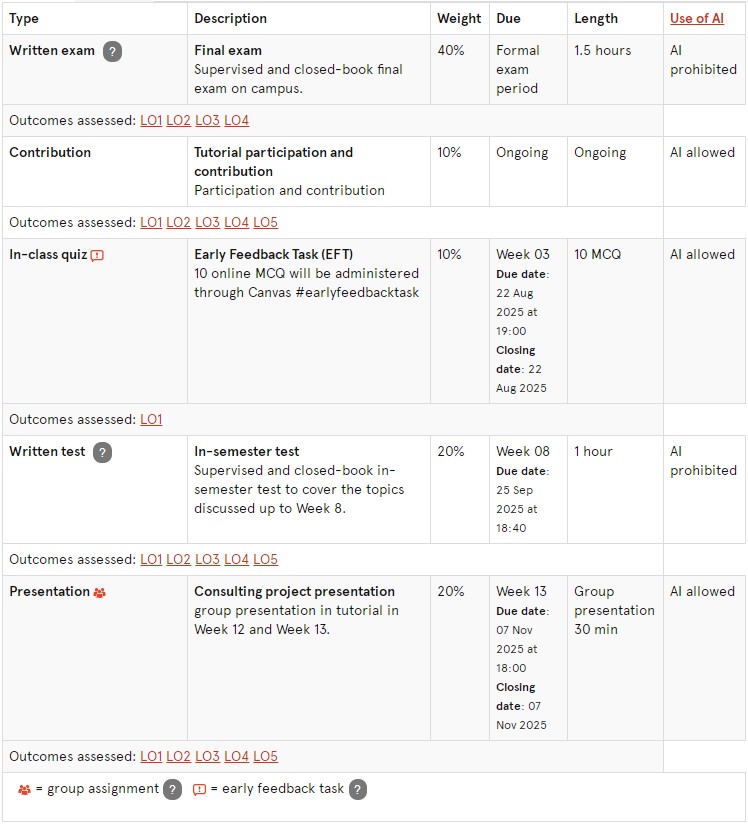
Task: Open LO3 under In-semester test outcomes
Action: pyautogui.click(x=208, y=559)
